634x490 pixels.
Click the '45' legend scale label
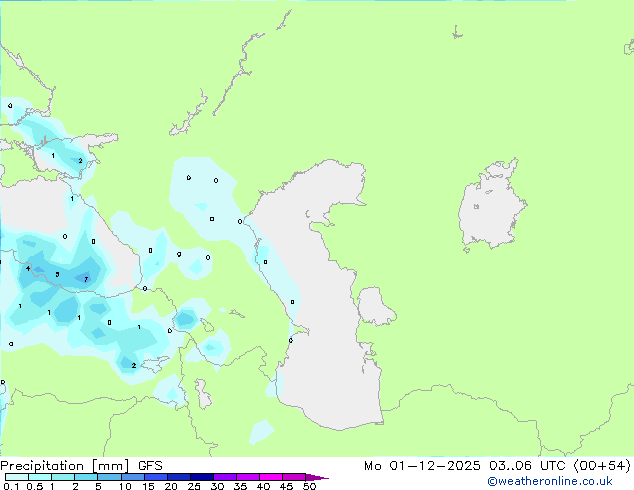[286, 486]
